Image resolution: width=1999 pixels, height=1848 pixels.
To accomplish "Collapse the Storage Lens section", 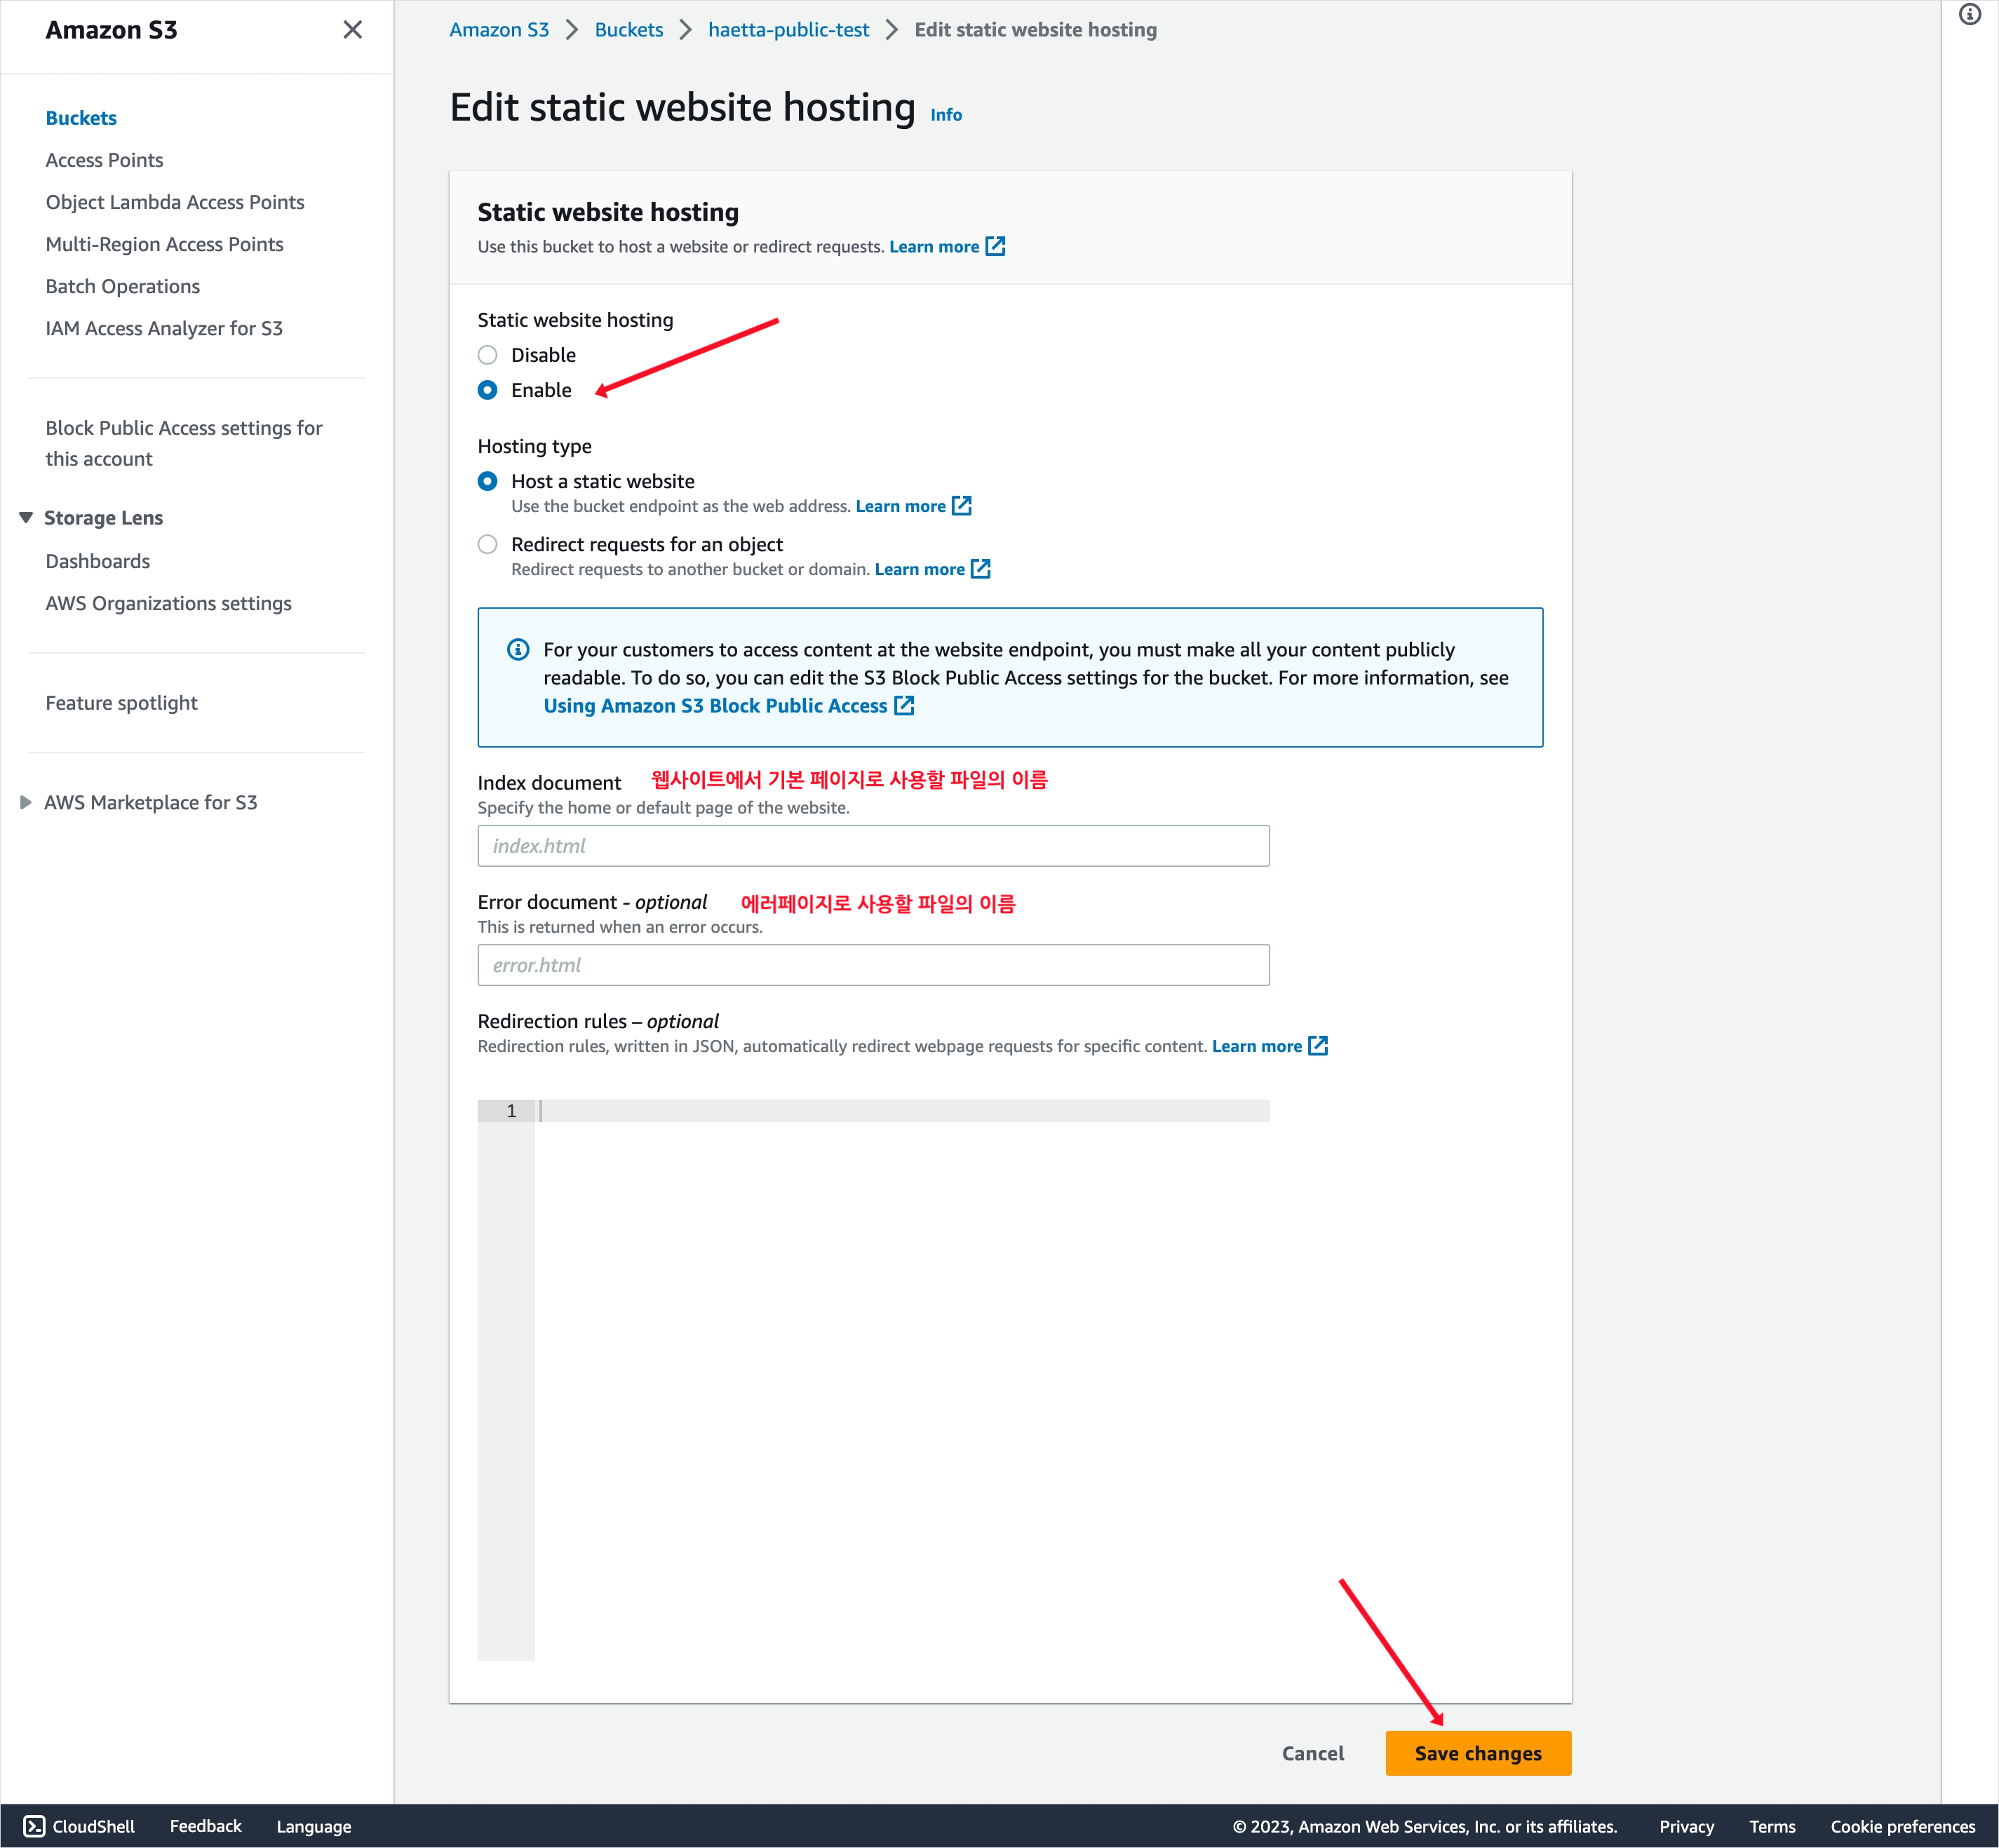I will tap(26, 517).
